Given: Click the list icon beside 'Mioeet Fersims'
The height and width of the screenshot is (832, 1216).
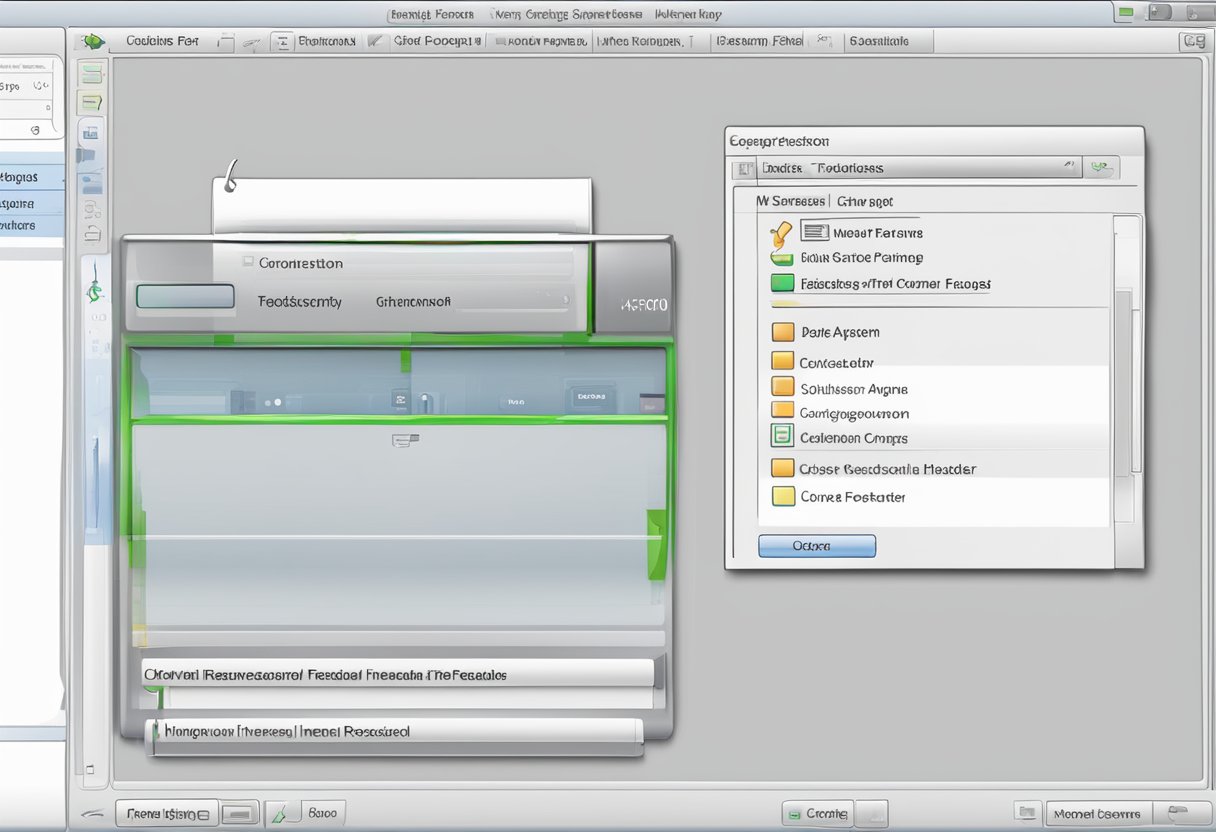Looking at the screenshot, I should click(815, 232).
